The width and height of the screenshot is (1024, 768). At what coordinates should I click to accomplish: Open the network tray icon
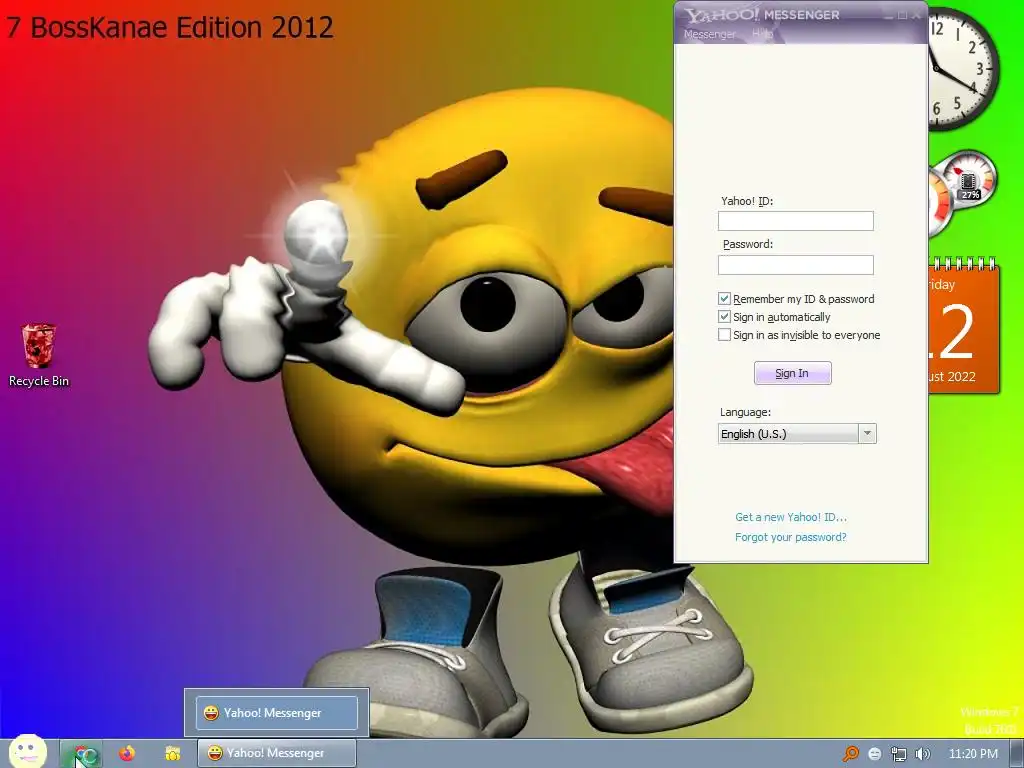899,754
